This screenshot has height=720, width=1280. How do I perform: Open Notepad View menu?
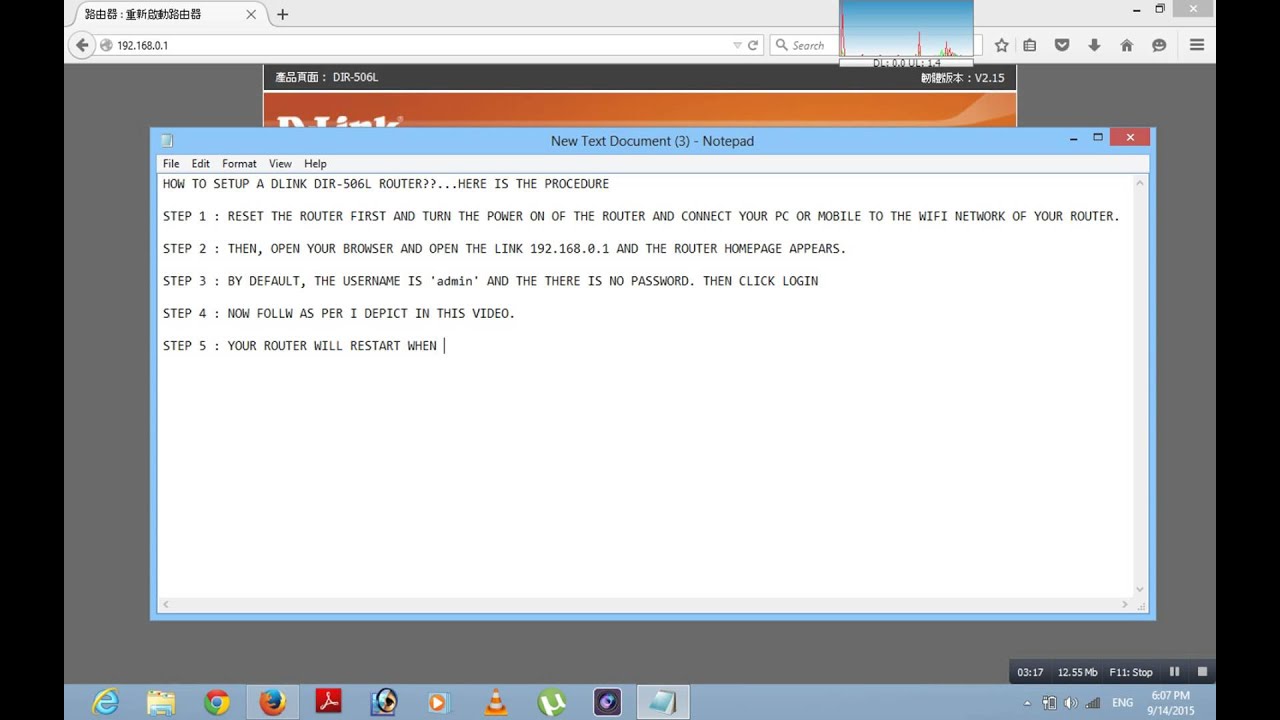point(280,163)
